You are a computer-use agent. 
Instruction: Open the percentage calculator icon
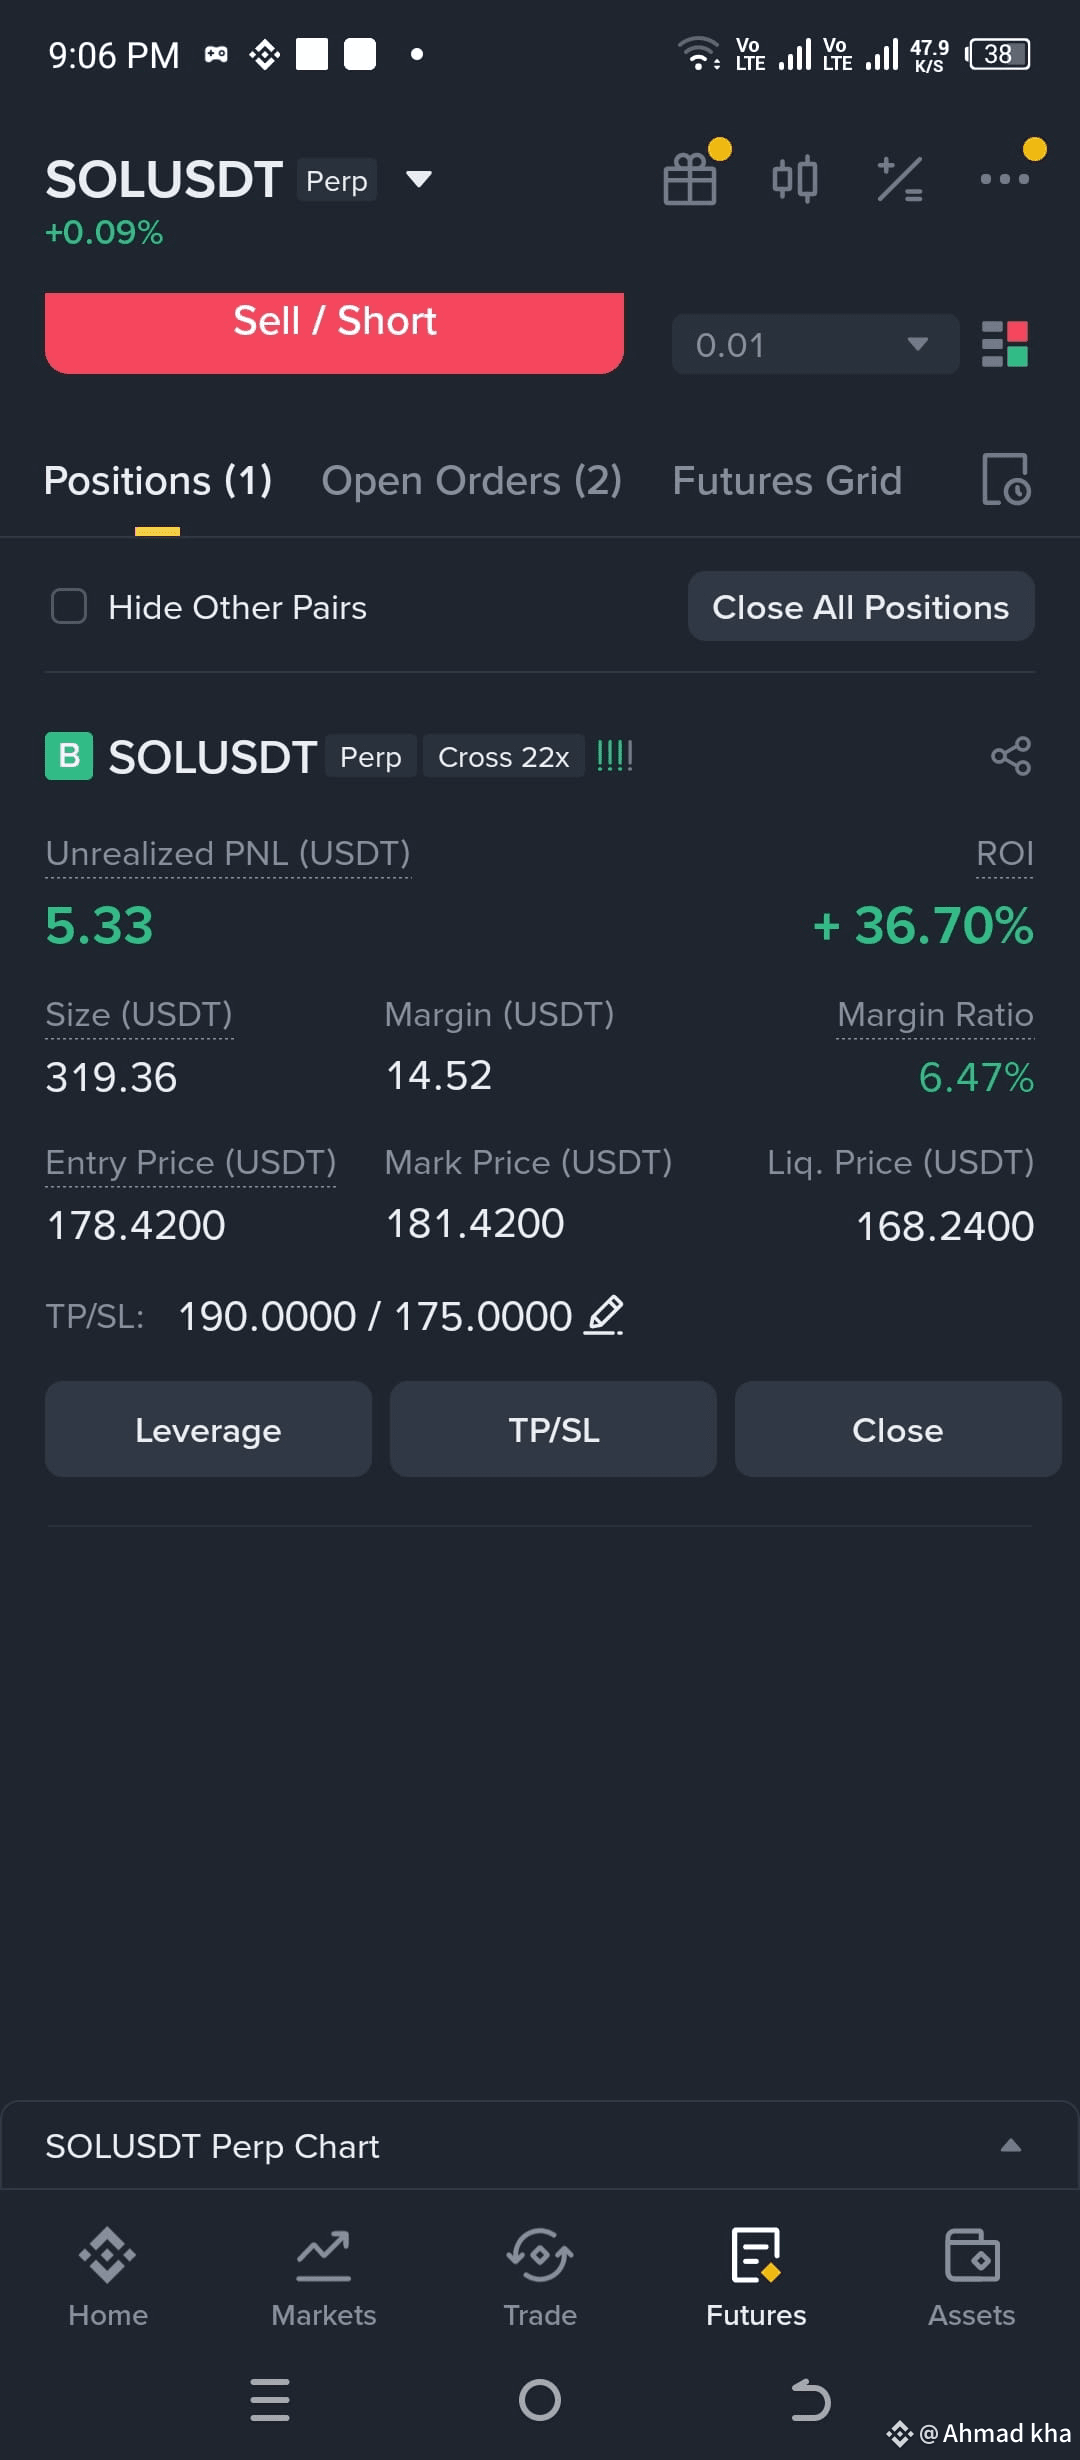coord(900,180)
